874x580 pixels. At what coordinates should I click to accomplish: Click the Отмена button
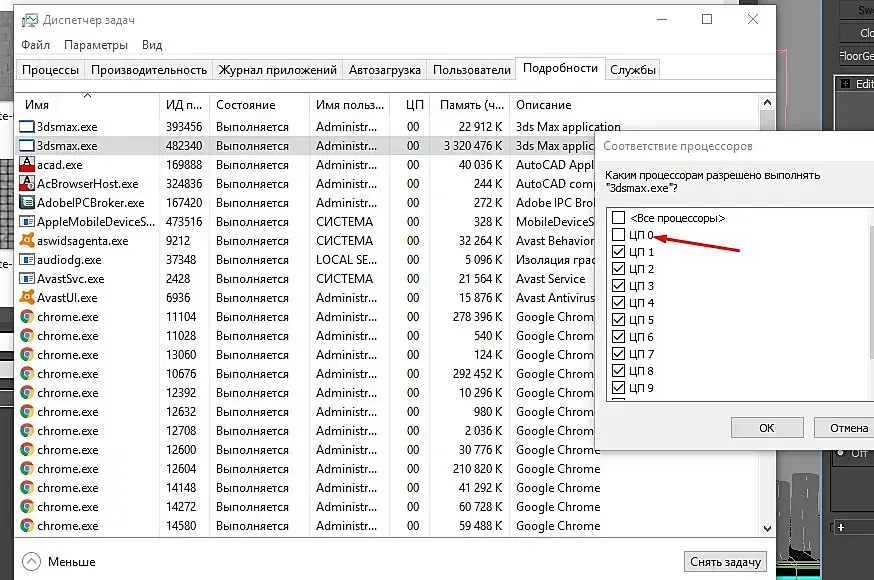coord(844,427)
